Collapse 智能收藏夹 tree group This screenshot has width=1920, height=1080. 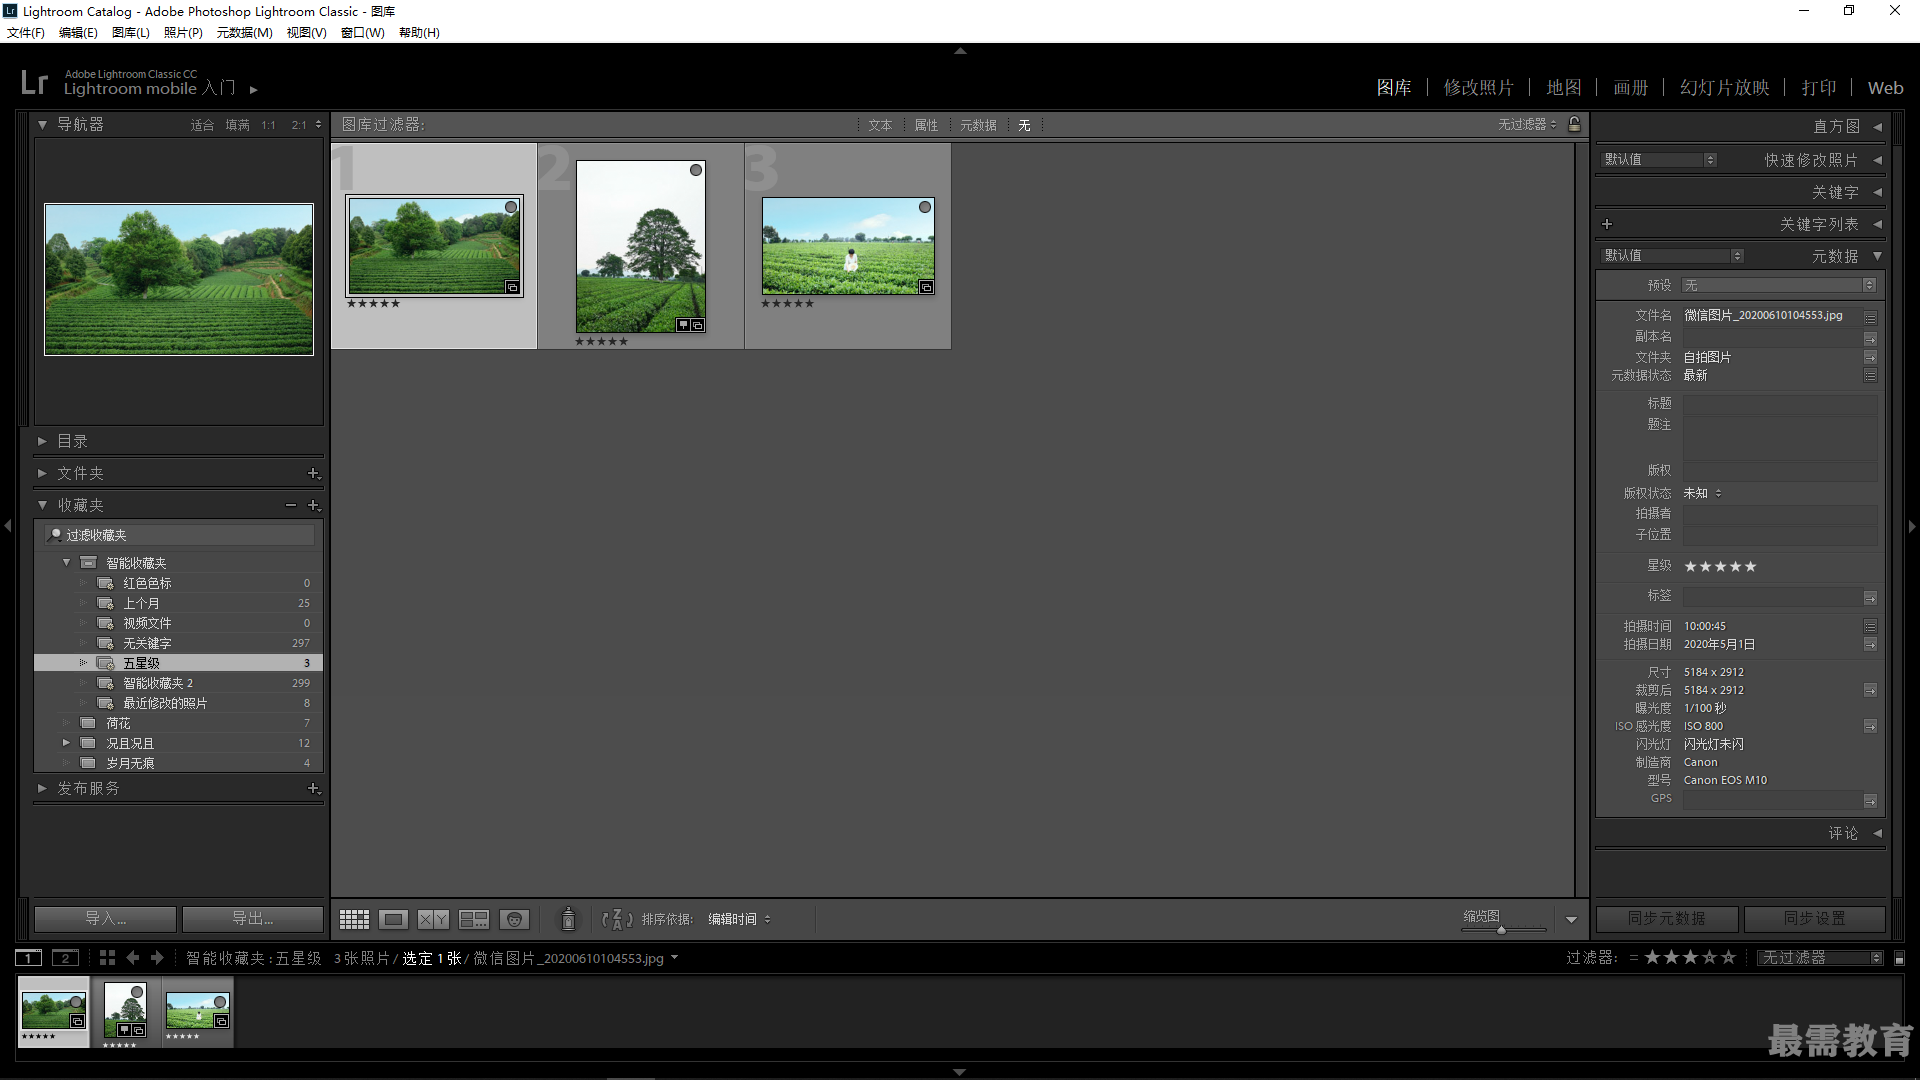66,563
